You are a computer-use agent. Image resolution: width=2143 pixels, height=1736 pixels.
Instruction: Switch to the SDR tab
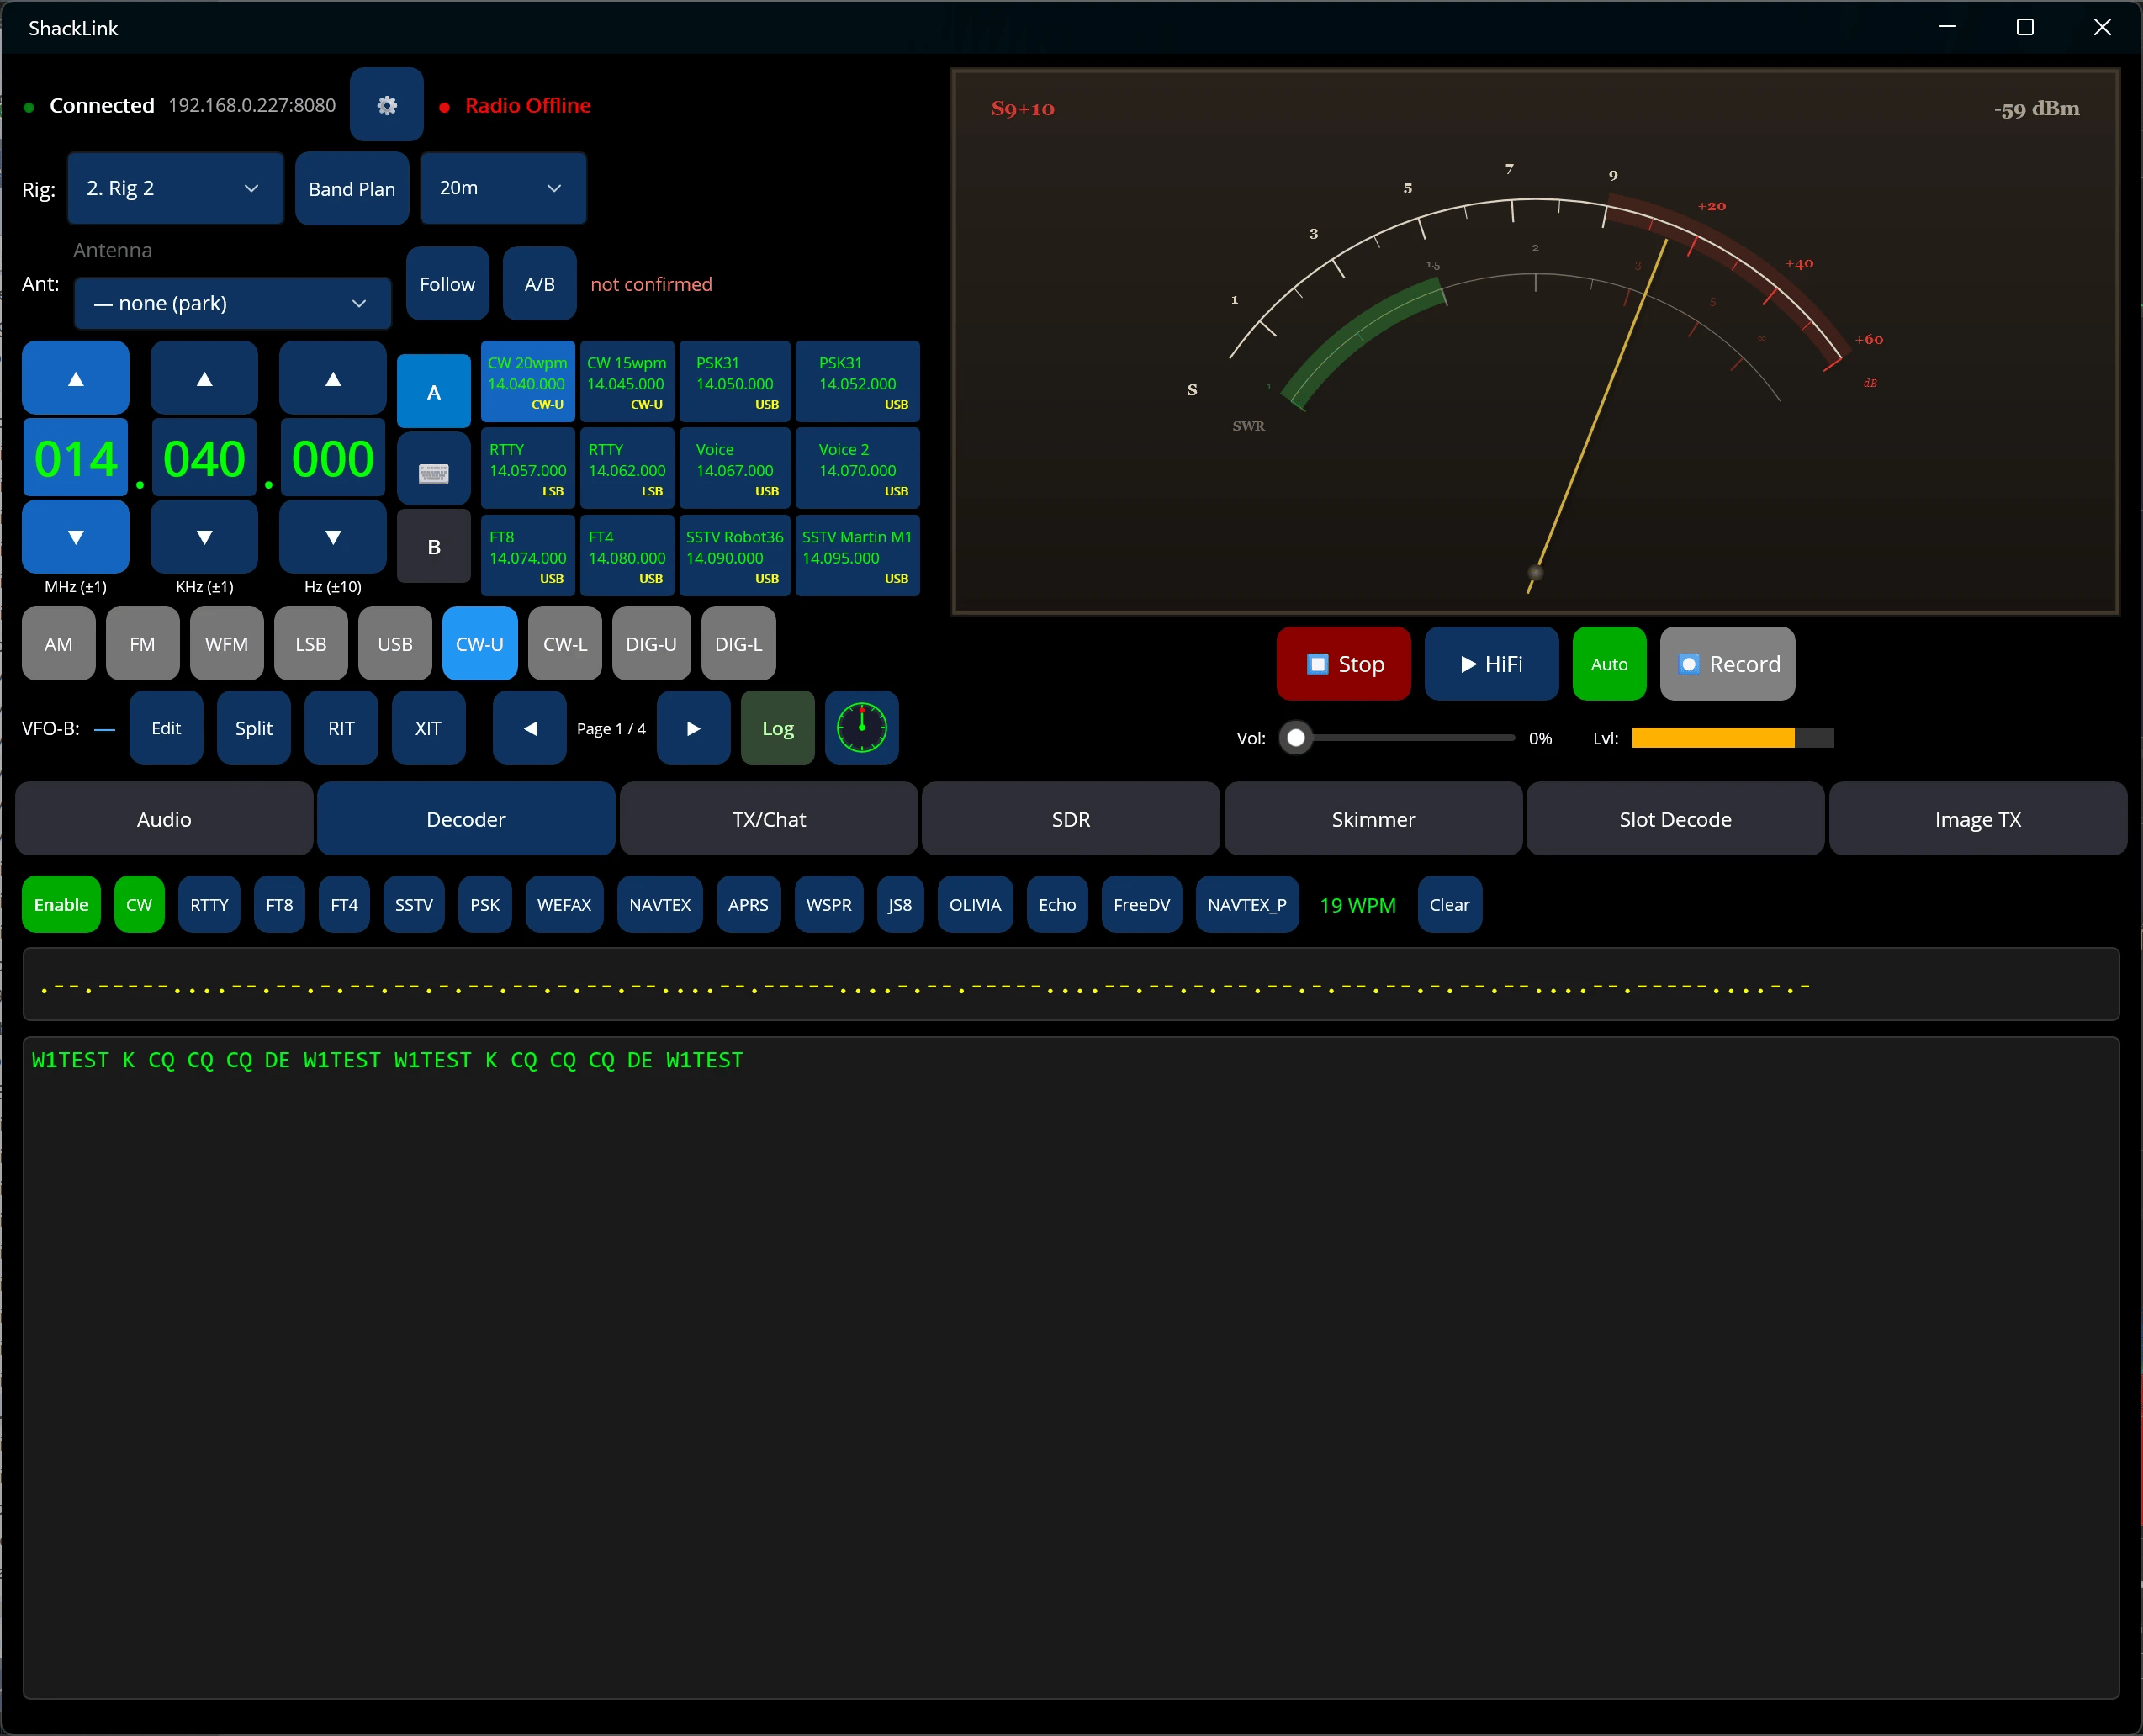tap(1071, 819)
